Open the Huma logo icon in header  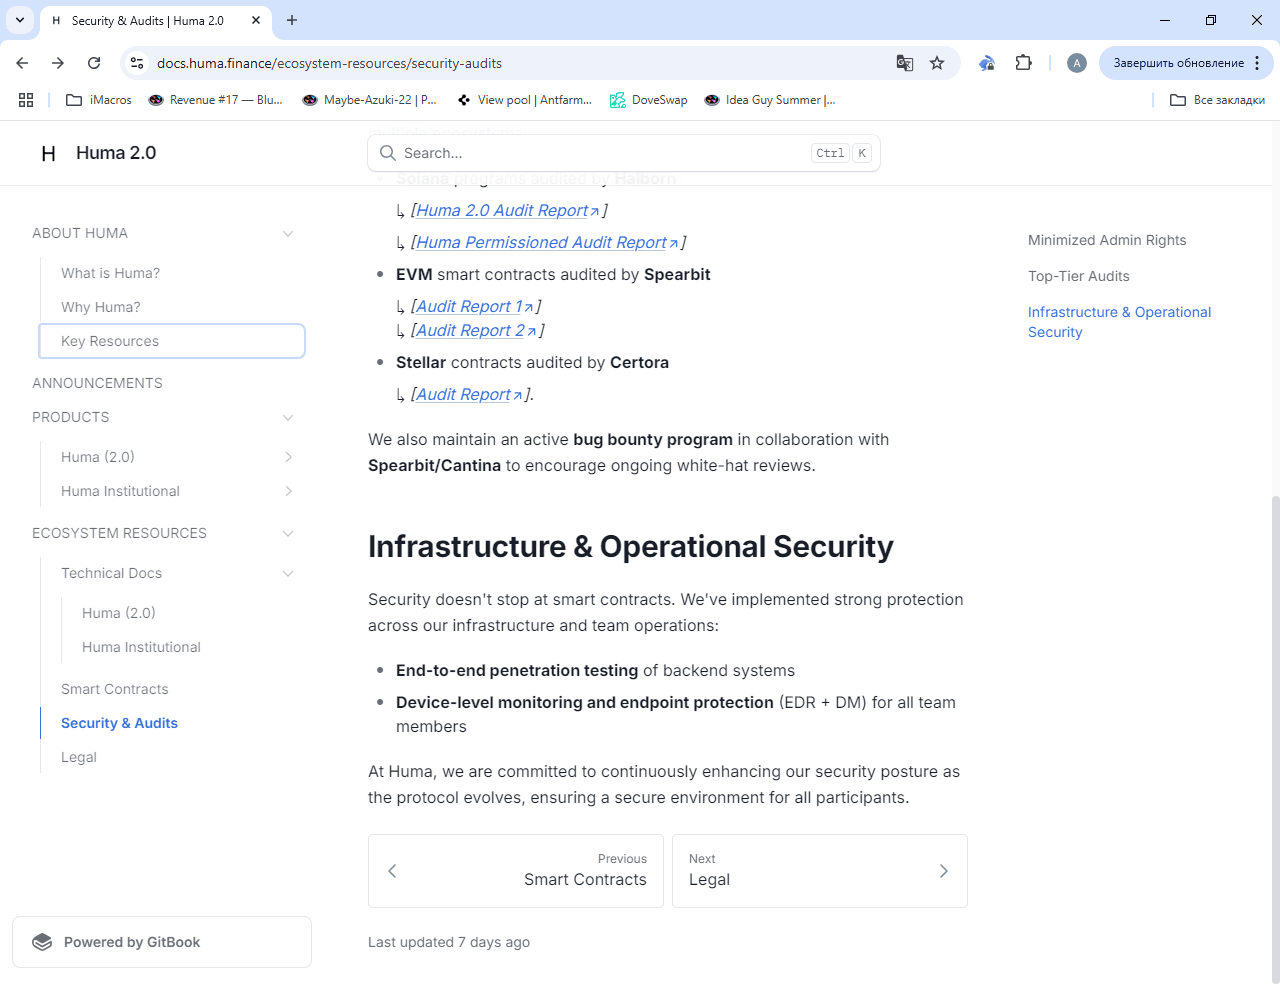pyautogui.click(x=48, y=153)
